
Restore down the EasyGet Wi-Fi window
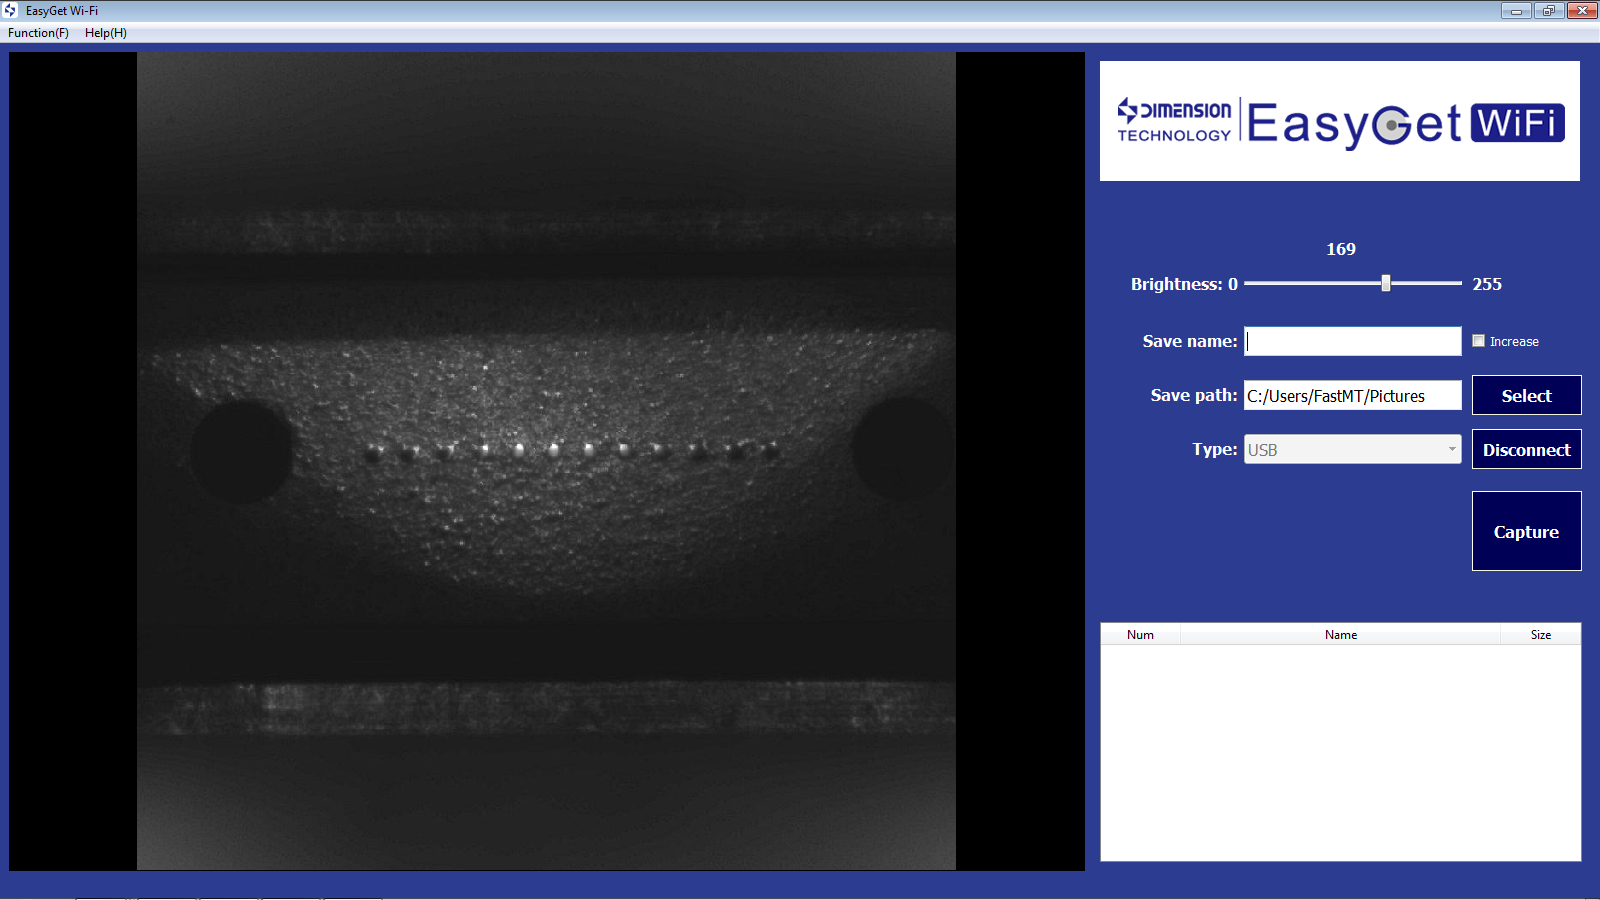(1548, 10)
